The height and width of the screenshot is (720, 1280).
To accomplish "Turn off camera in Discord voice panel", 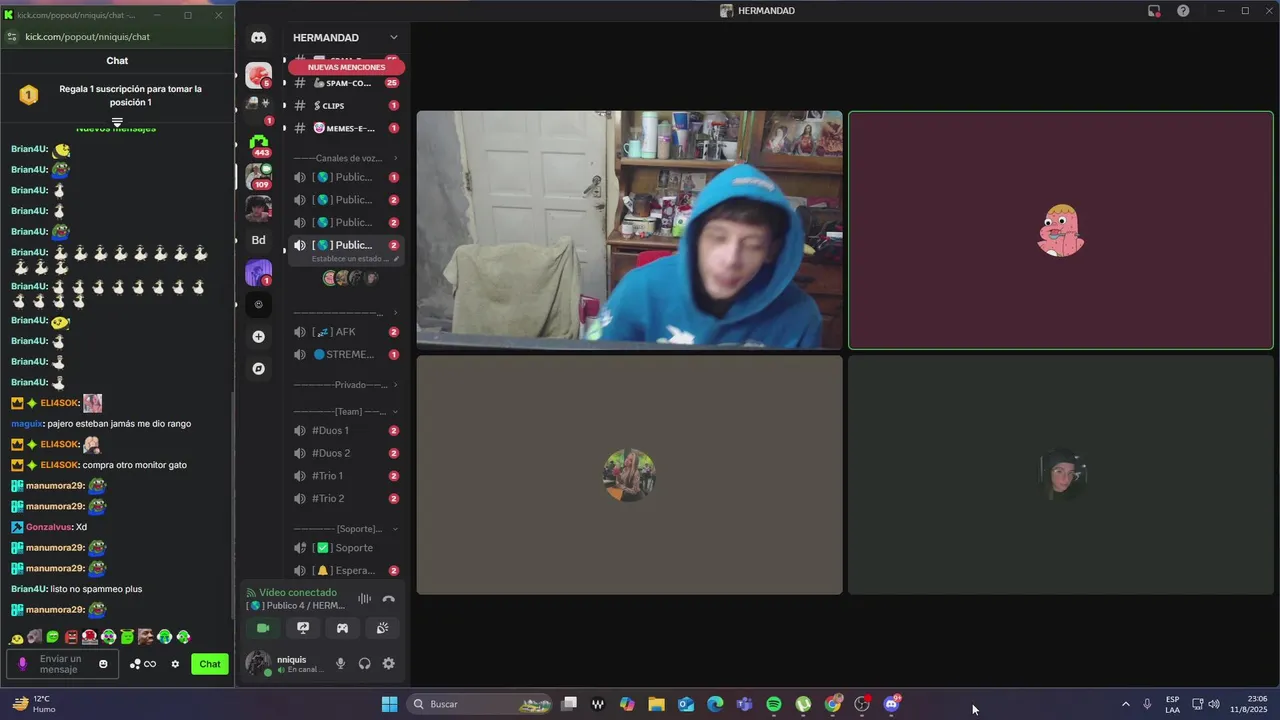I will 263,628.
